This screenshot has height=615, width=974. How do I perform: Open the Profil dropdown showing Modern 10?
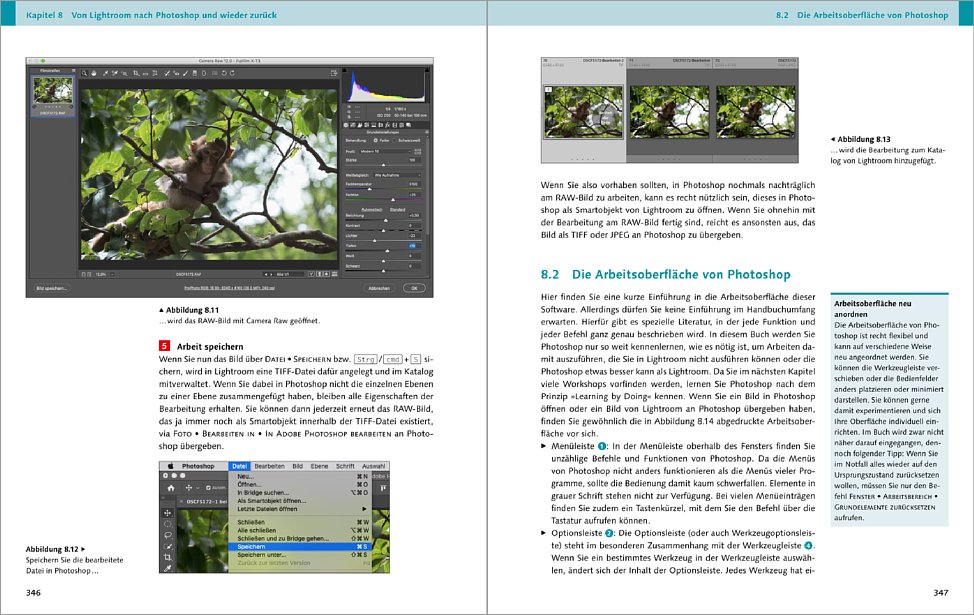tap(385, 151)
